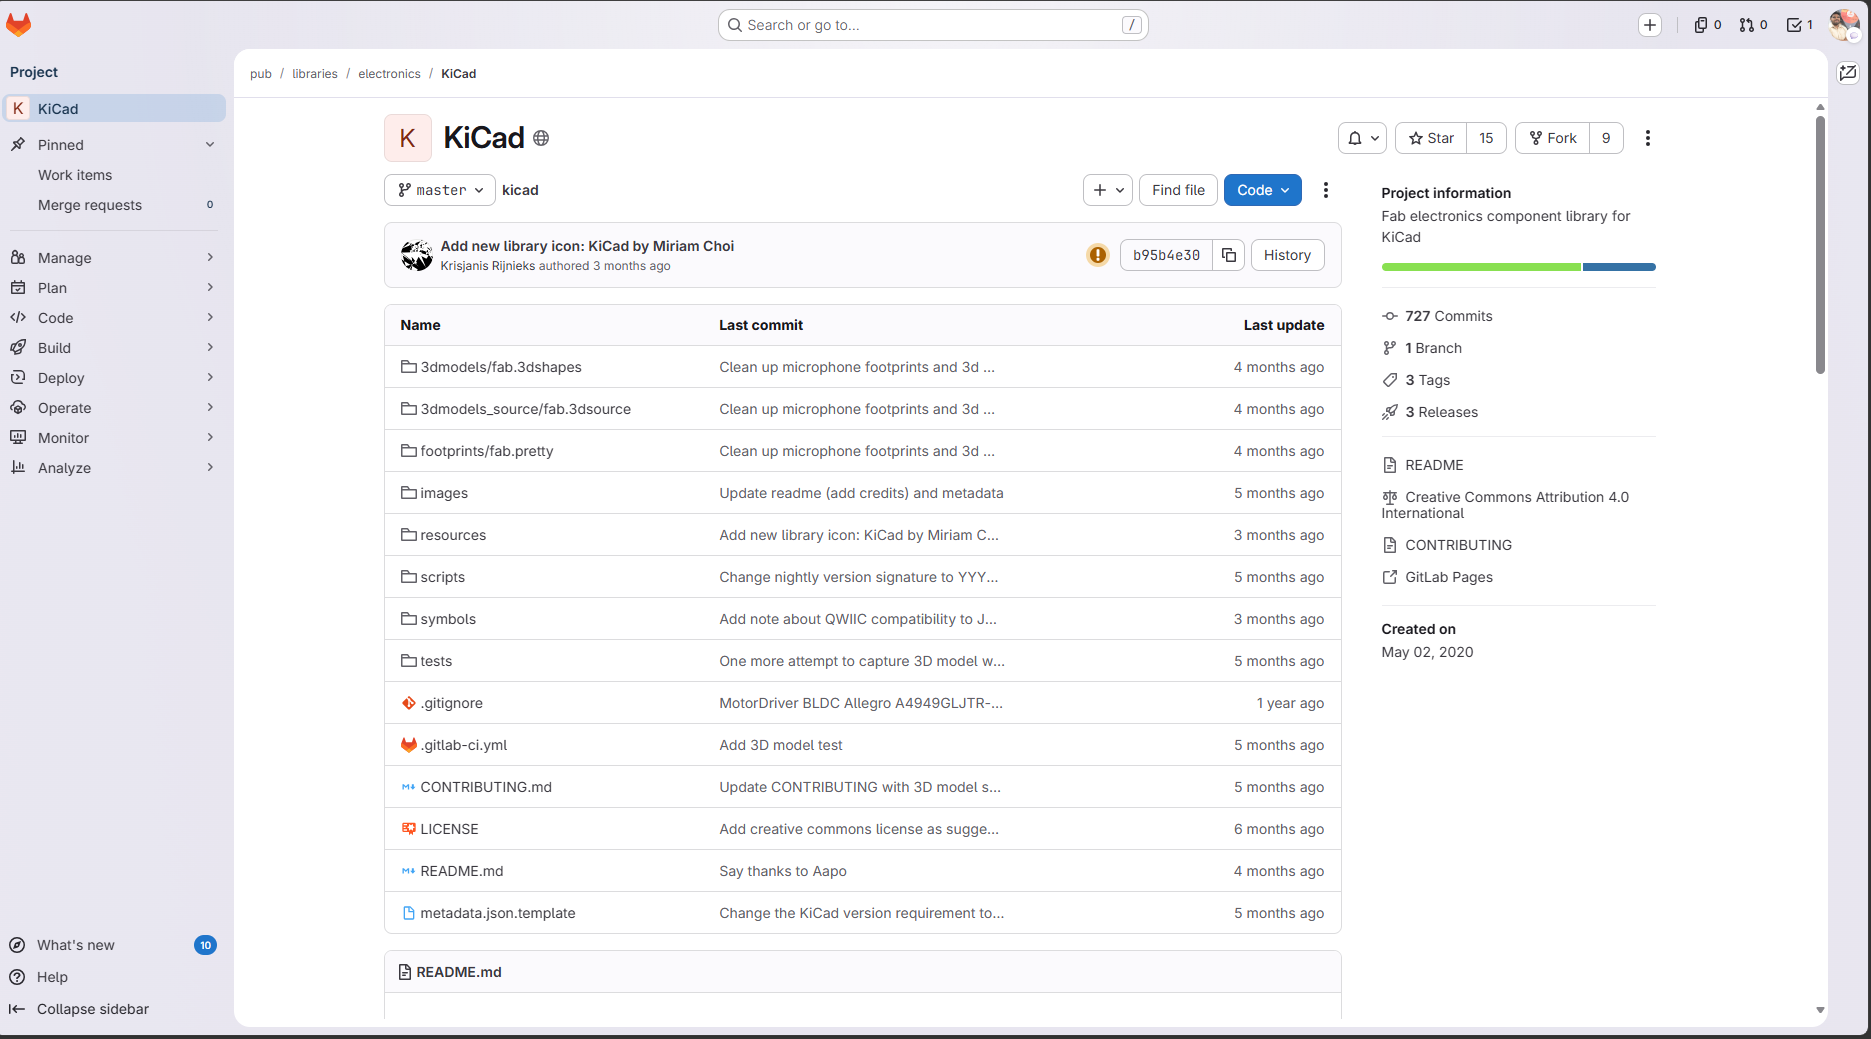Image resolution: width=1871 pixels, height=1039 pixels.
Task: Open commit History
Action: [x=1287, y=255]
